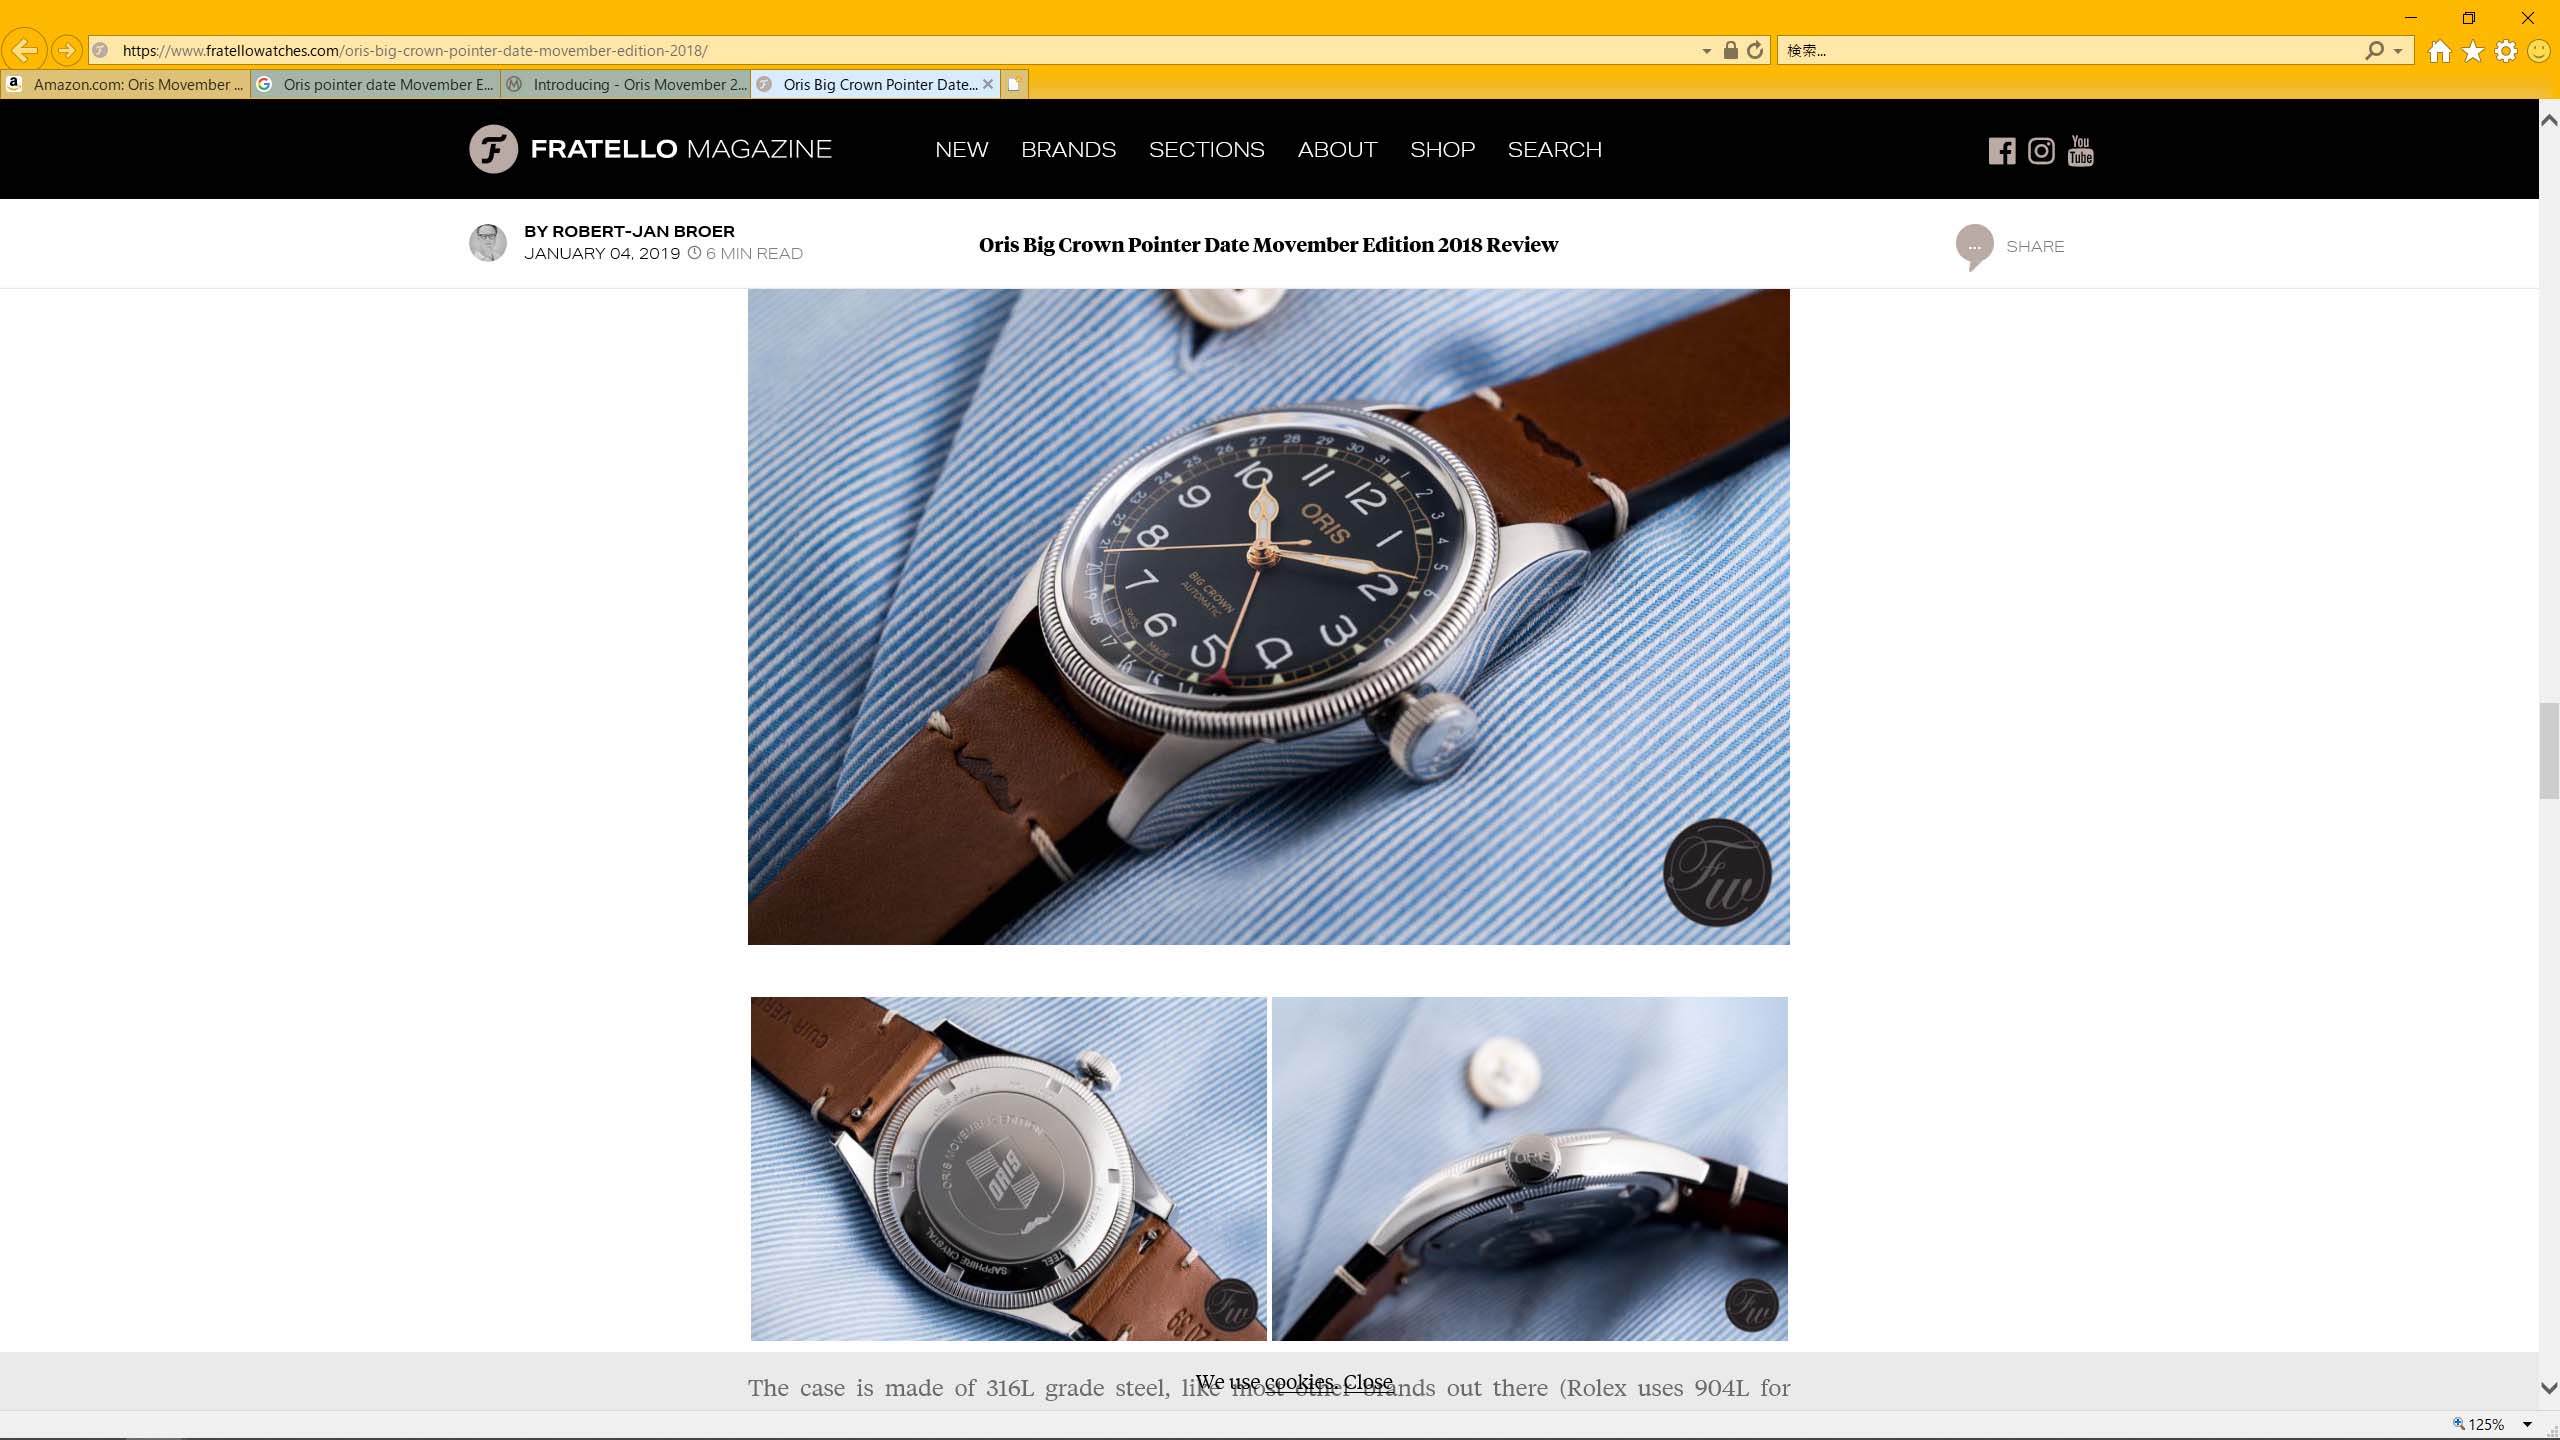The width and height of the screenshot is (2560, 1440).
Task: Click the address bar lock security icon
Action: pos(1730,50)
